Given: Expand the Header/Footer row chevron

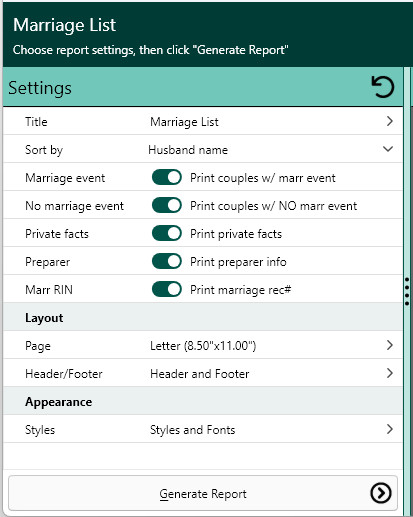Looking at the screenshot, I should click(x=390, y=373).
